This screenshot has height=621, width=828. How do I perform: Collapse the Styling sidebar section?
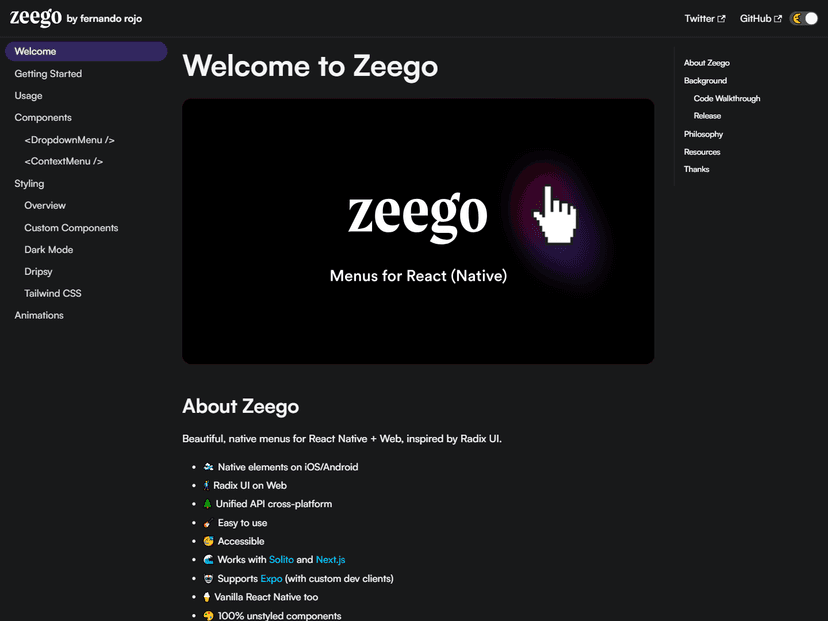point(29,184)
